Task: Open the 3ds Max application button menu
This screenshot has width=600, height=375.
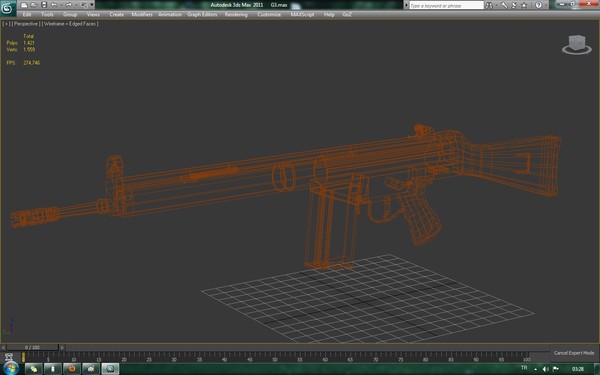Action: point(8,8)
